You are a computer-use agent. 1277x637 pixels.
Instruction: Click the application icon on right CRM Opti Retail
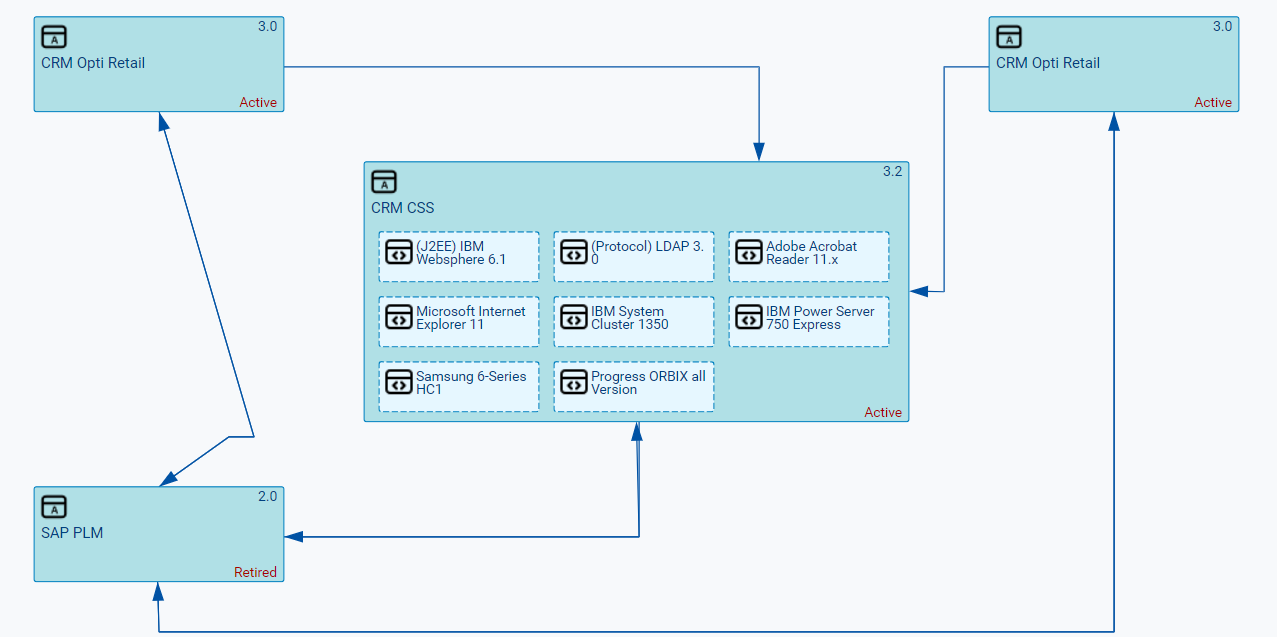(x=1008, y=36)
